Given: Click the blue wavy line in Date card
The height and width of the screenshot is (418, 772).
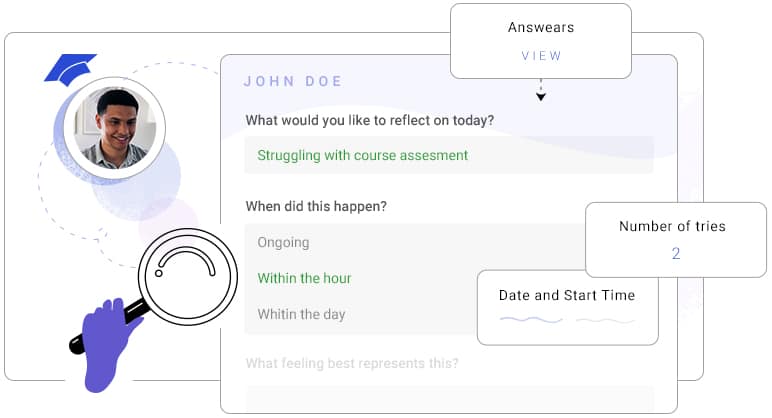Looking at the screenshot, I should pos(531,321).
